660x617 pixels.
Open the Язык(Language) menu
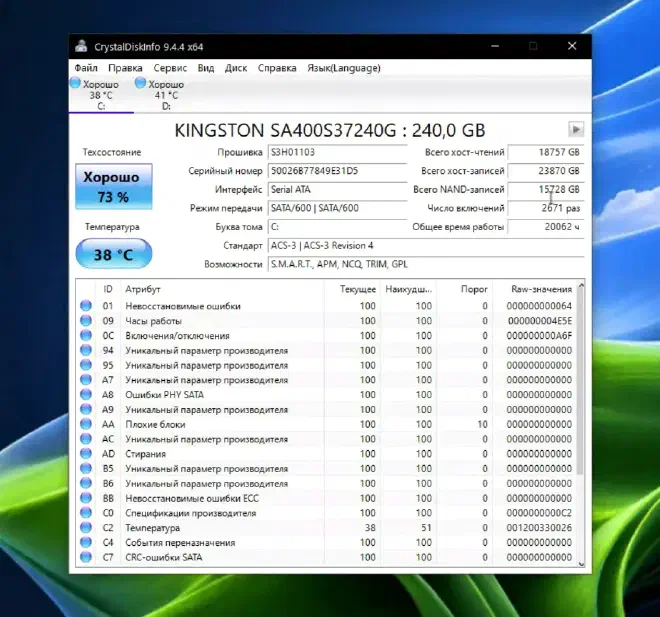click(x=343, y=68)
